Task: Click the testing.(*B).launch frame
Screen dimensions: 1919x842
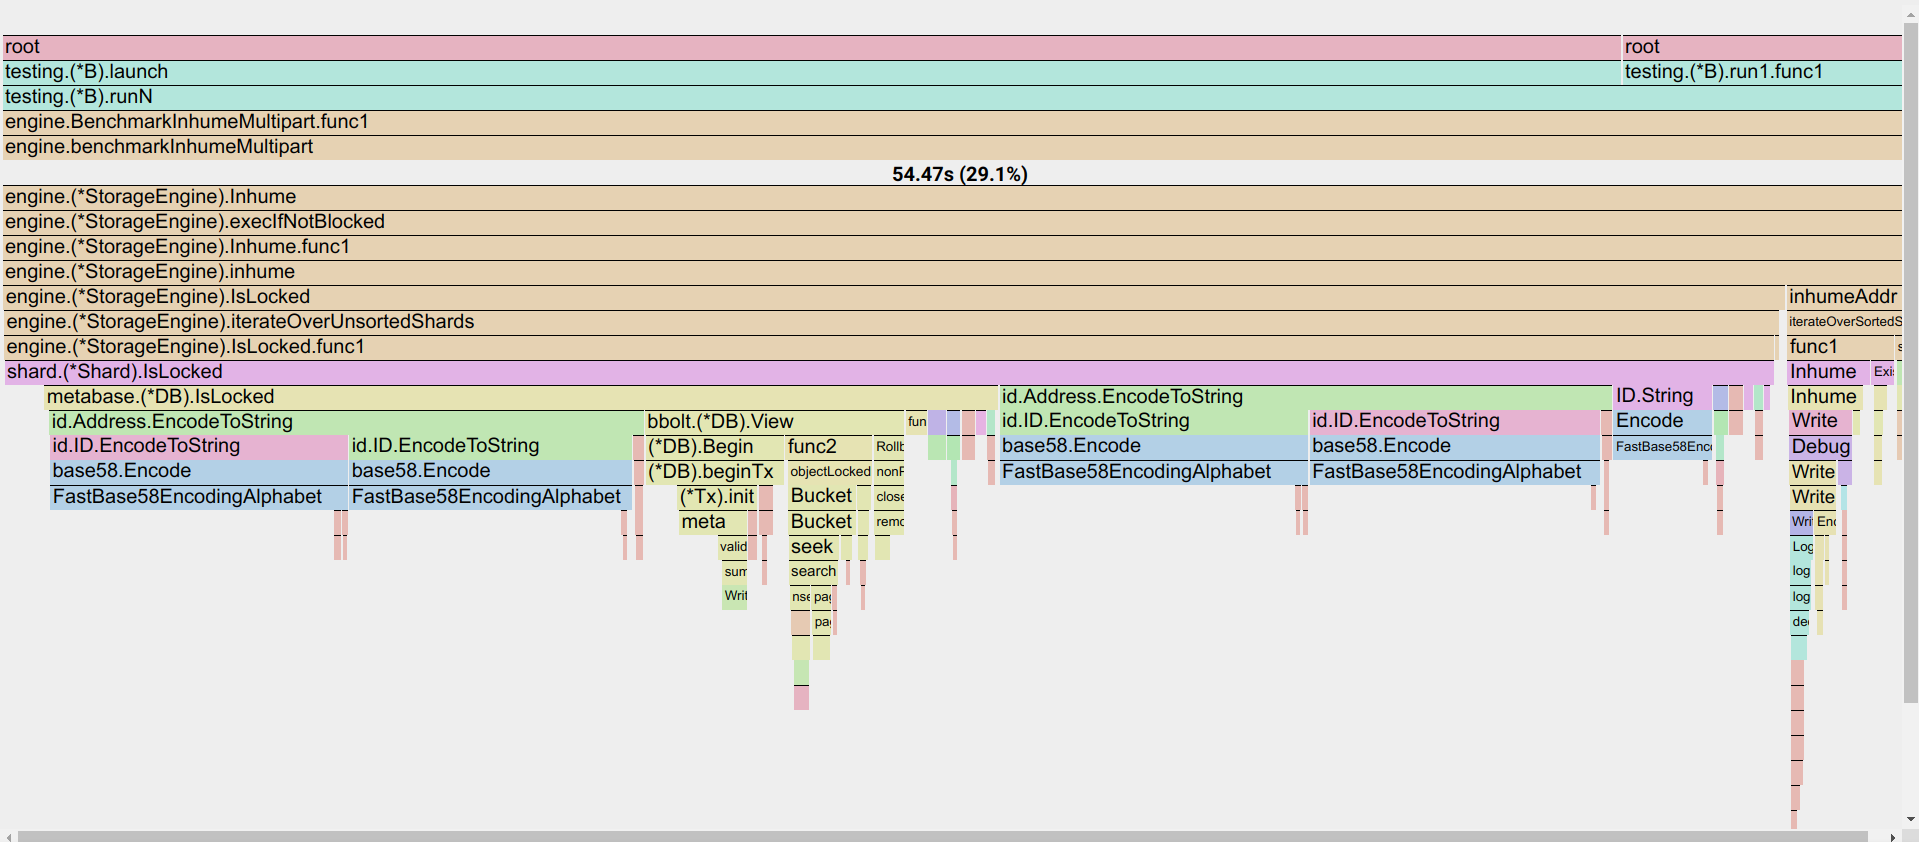Action: point(811,72)
